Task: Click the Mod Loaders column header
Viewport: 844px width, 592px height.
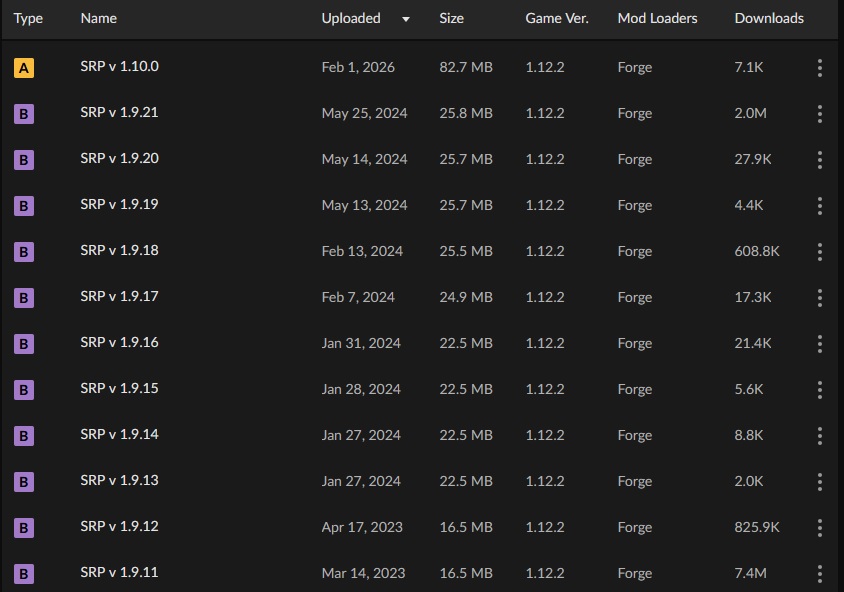Action: [x=657, y=18]
